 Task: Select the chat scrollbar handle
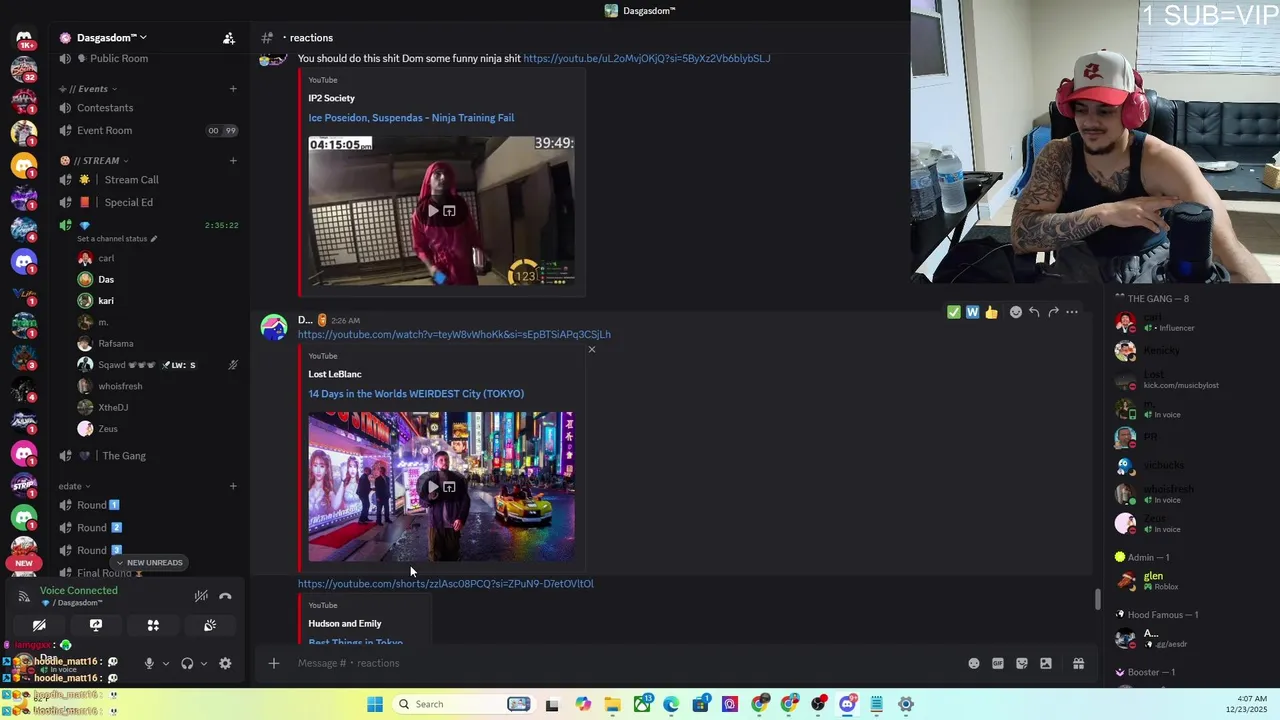pos(1098,599)
